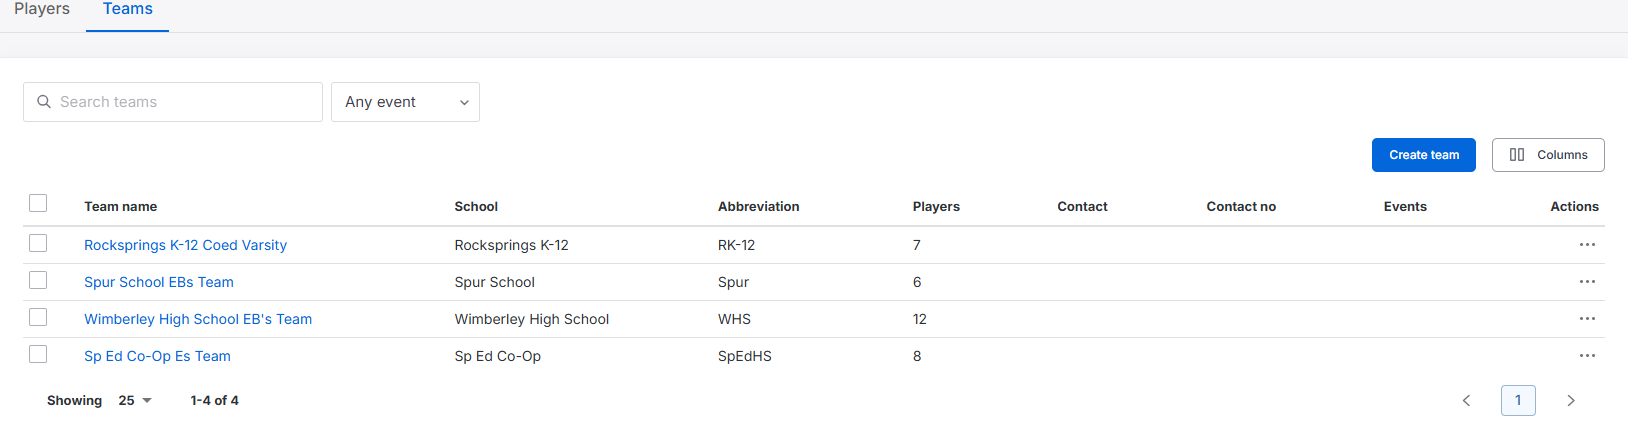Select all teams with header checkbox
This screenshot has height=446, width=1628.
(x=38, y=203)
